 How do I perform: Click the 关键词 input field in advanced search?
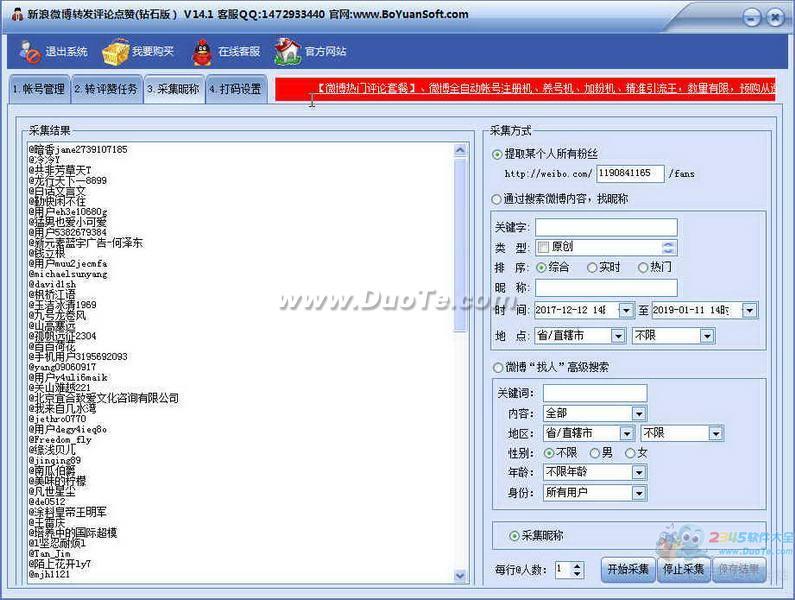[x=595, y=393]
